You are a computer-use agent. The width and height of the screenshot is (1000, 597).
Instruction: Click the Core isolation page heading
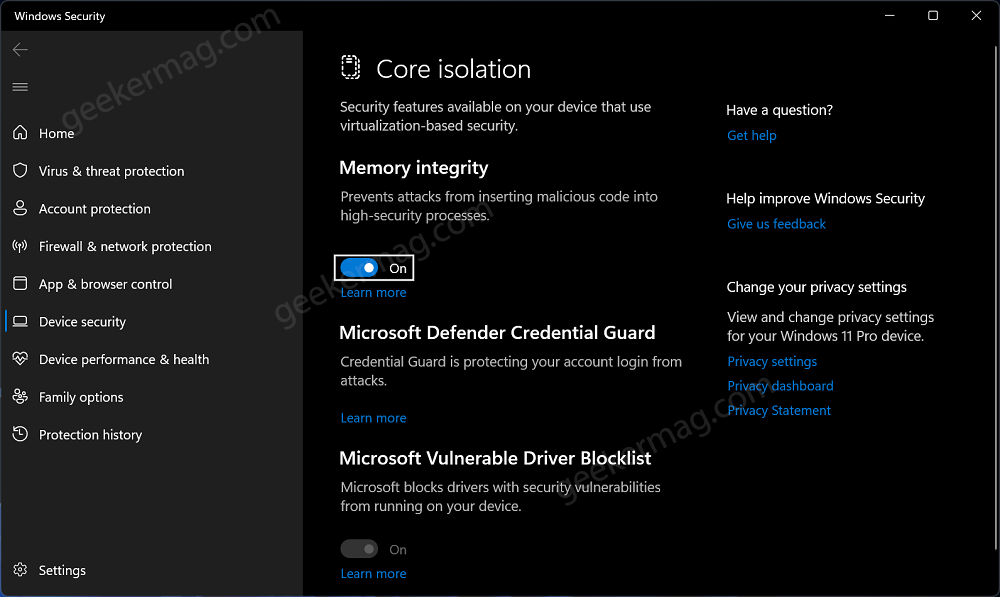pyautogui.click(x=453, y=69)
